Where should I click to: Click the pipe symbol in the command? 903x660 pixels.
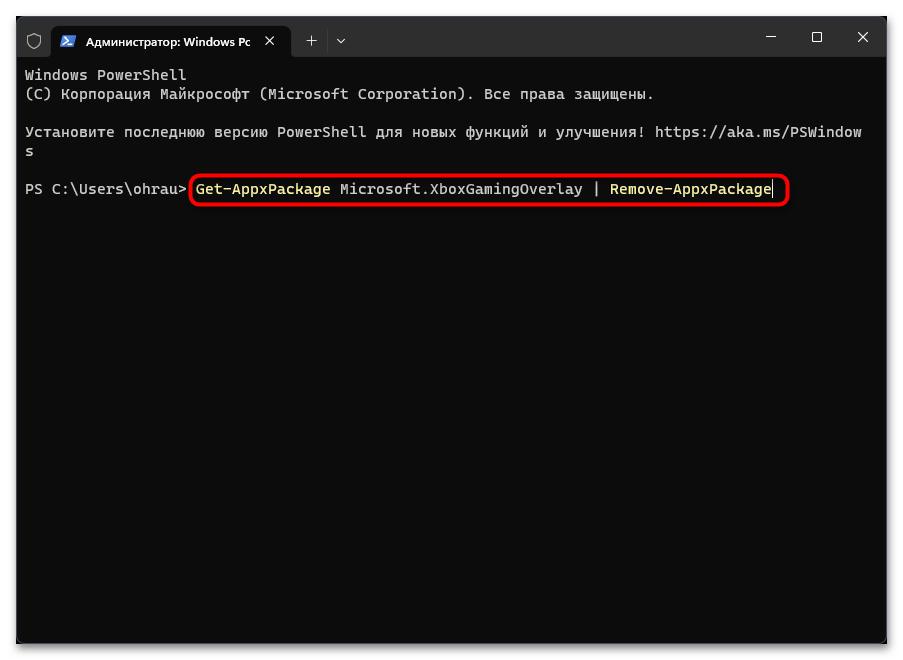tap(597, 189)
